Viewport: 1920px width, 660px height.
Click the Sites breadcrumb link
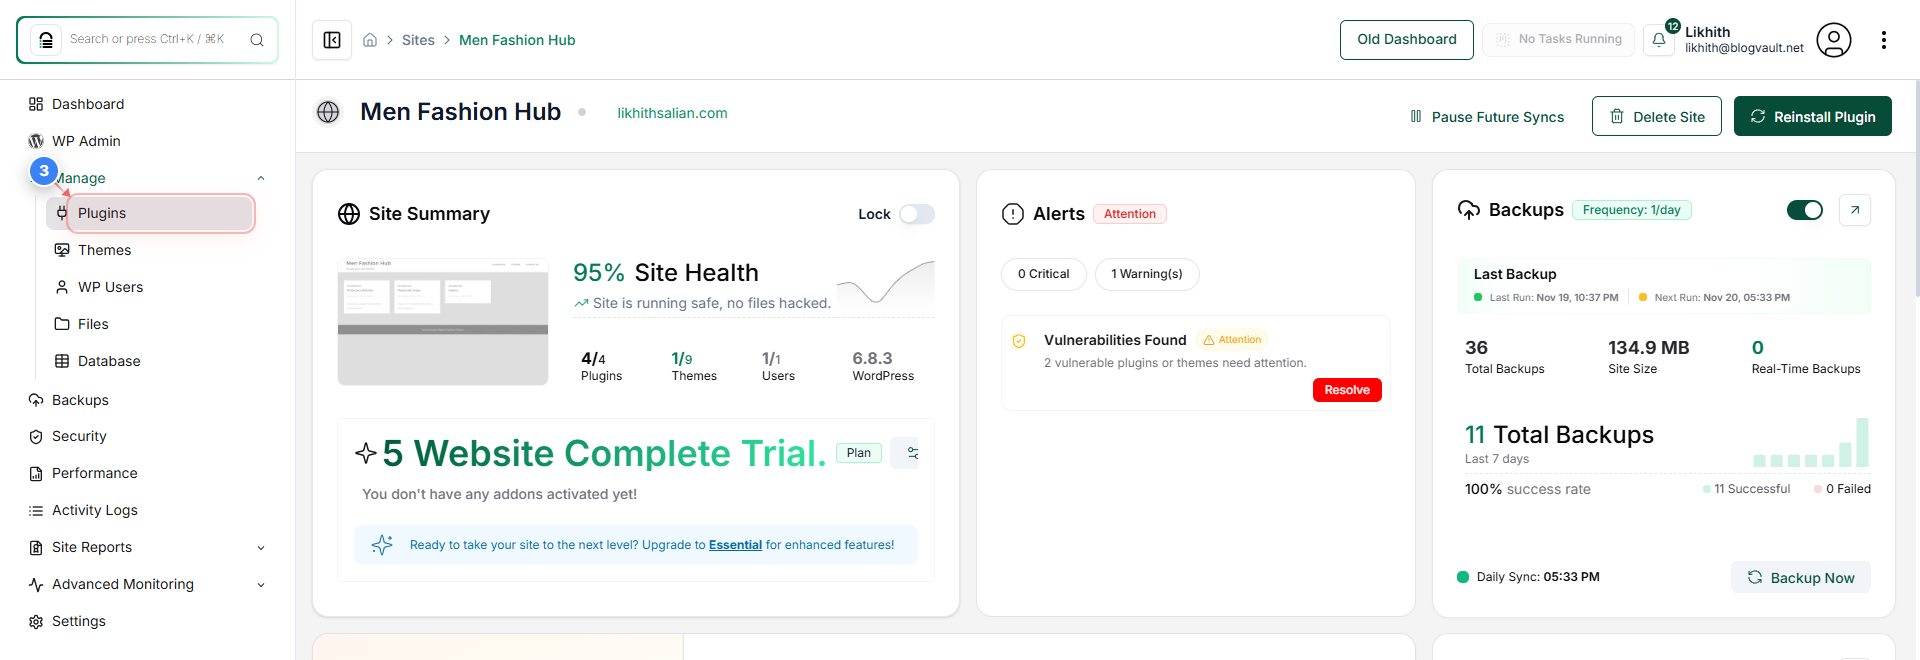418,40
